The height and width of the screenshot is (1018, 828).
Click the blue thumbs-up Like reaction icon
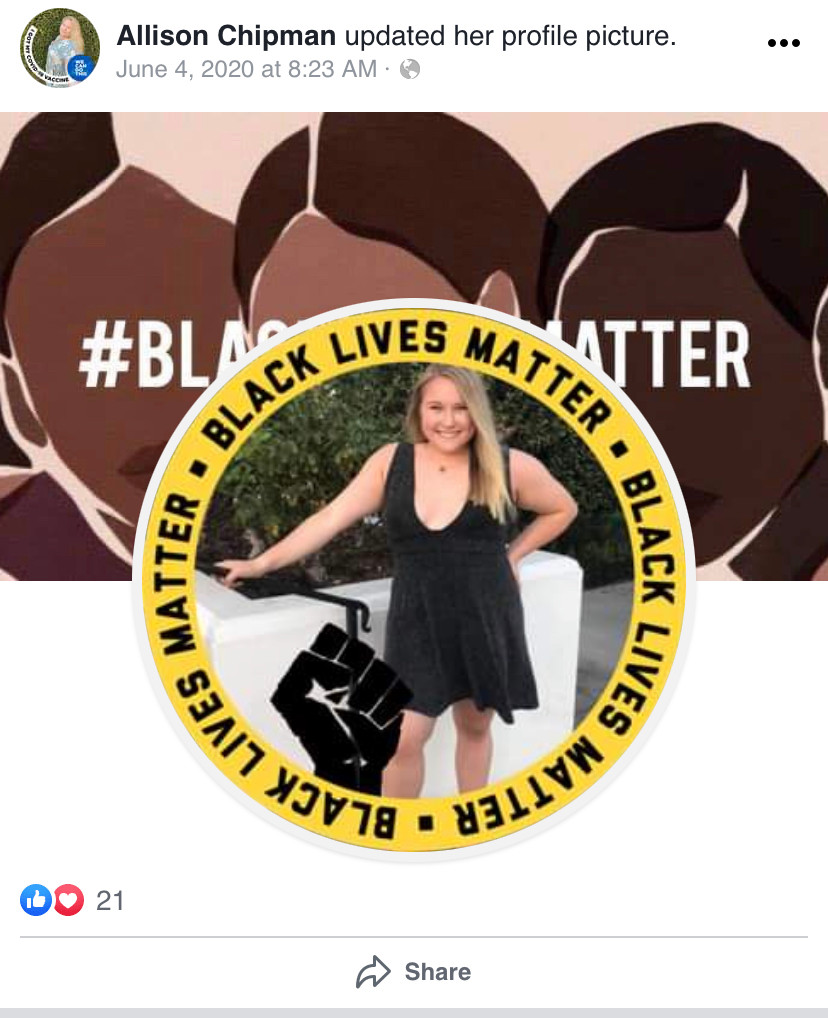[36, 900]
